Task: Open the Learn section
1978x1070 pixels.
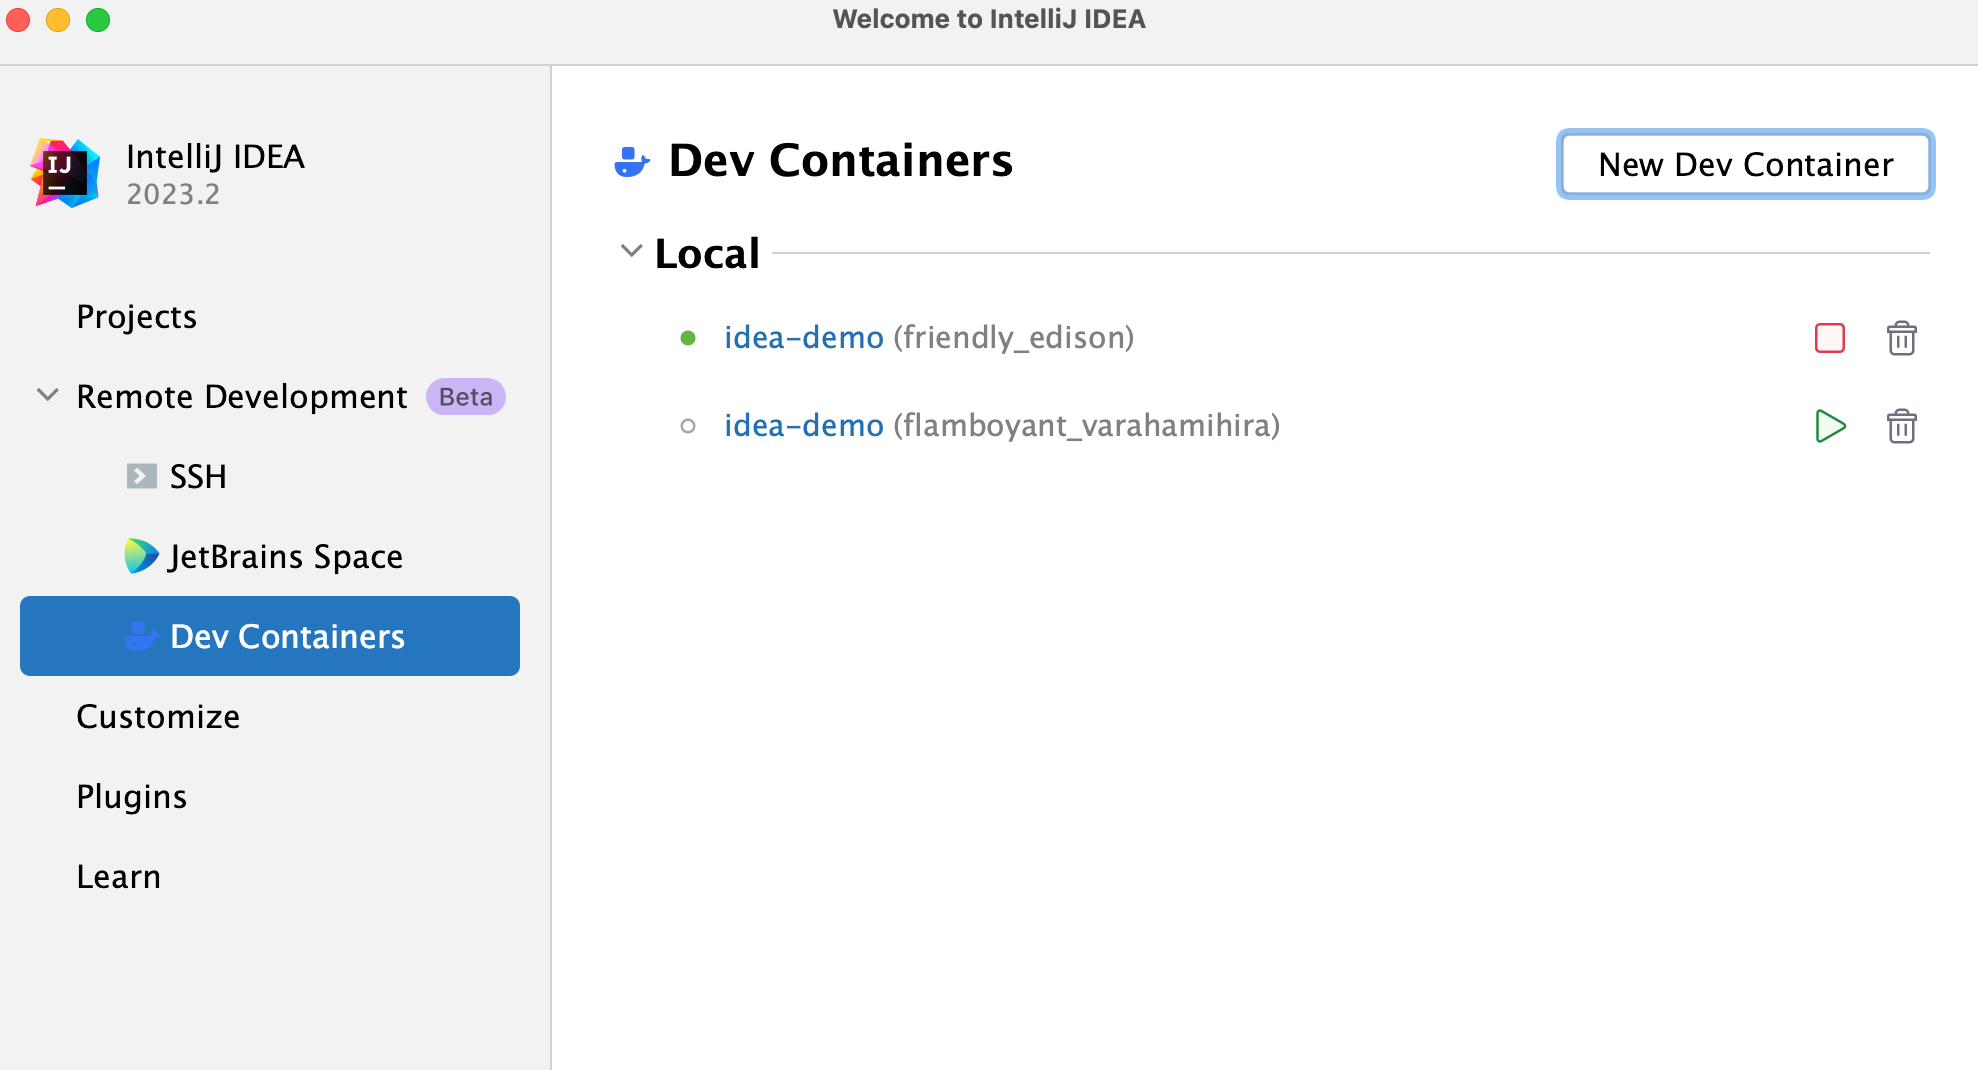Action: click(x=119, y=876)
